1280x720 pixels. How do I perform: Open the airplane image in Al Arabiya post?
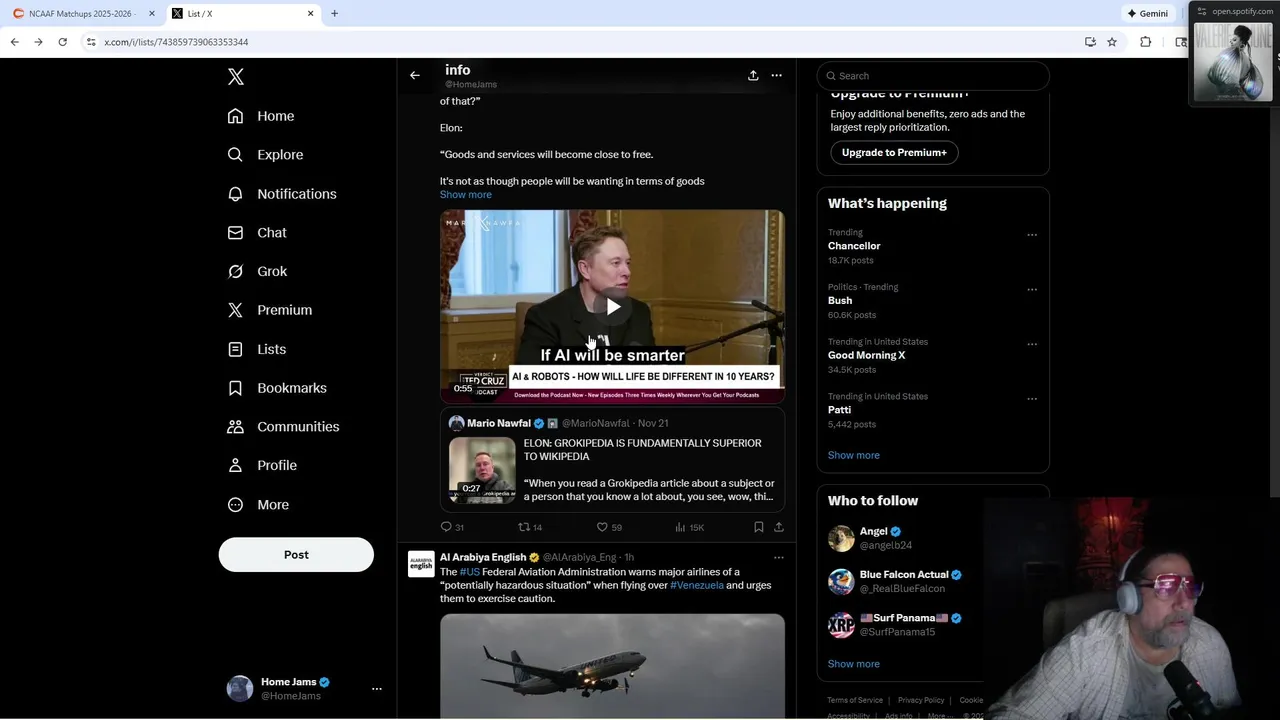[612, 666]
